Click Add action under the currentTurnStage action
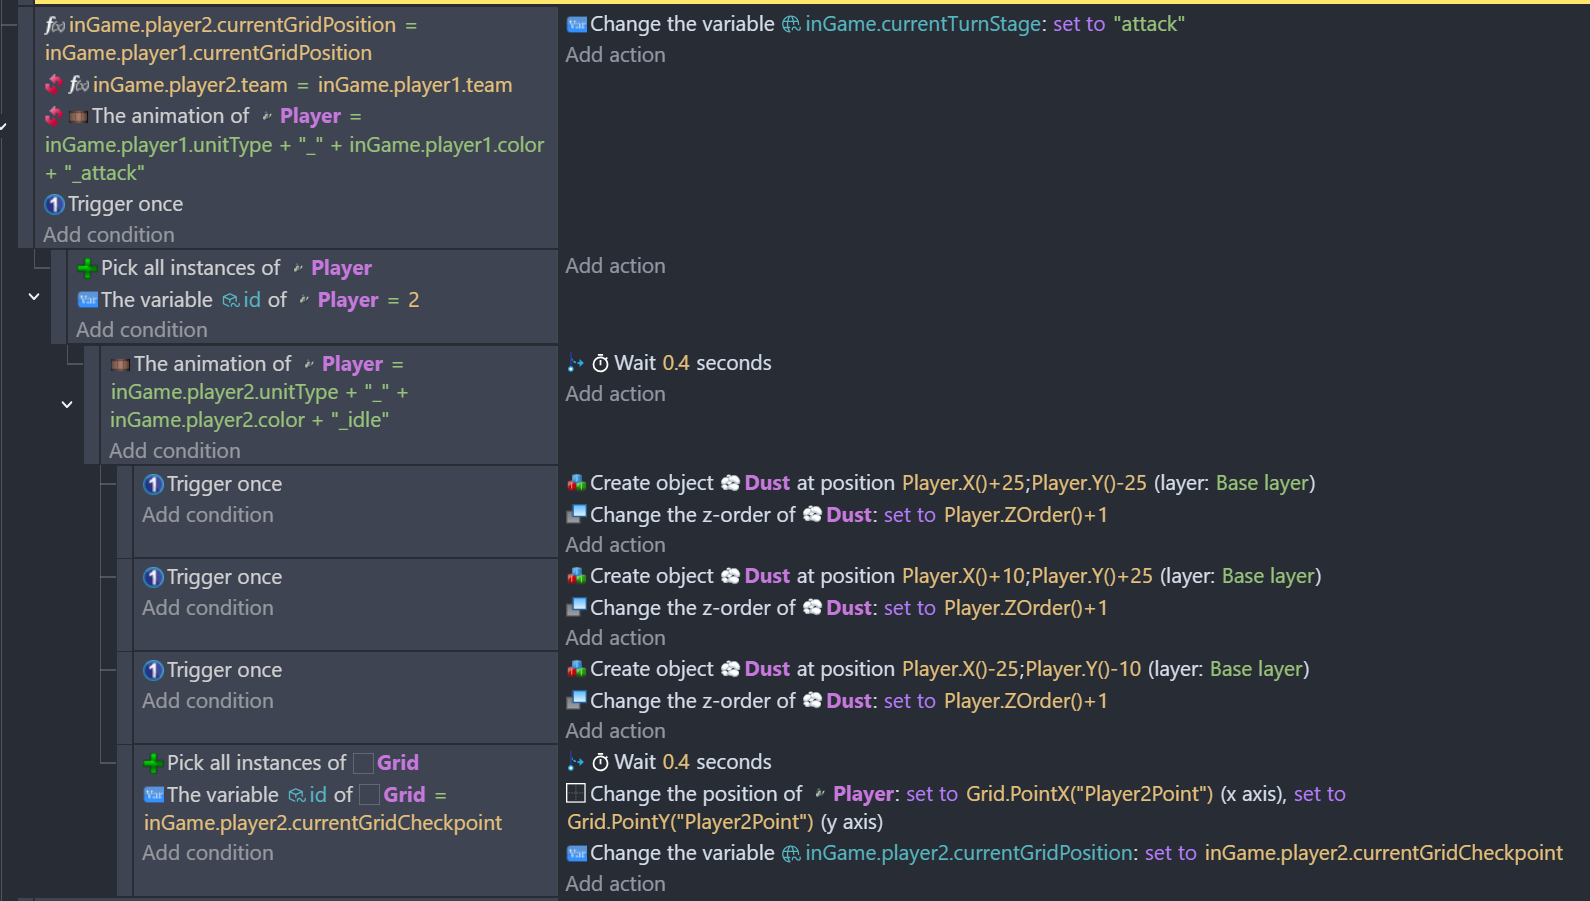The width and height of the screenshot is (1590, 901). [x=615, y=55]
